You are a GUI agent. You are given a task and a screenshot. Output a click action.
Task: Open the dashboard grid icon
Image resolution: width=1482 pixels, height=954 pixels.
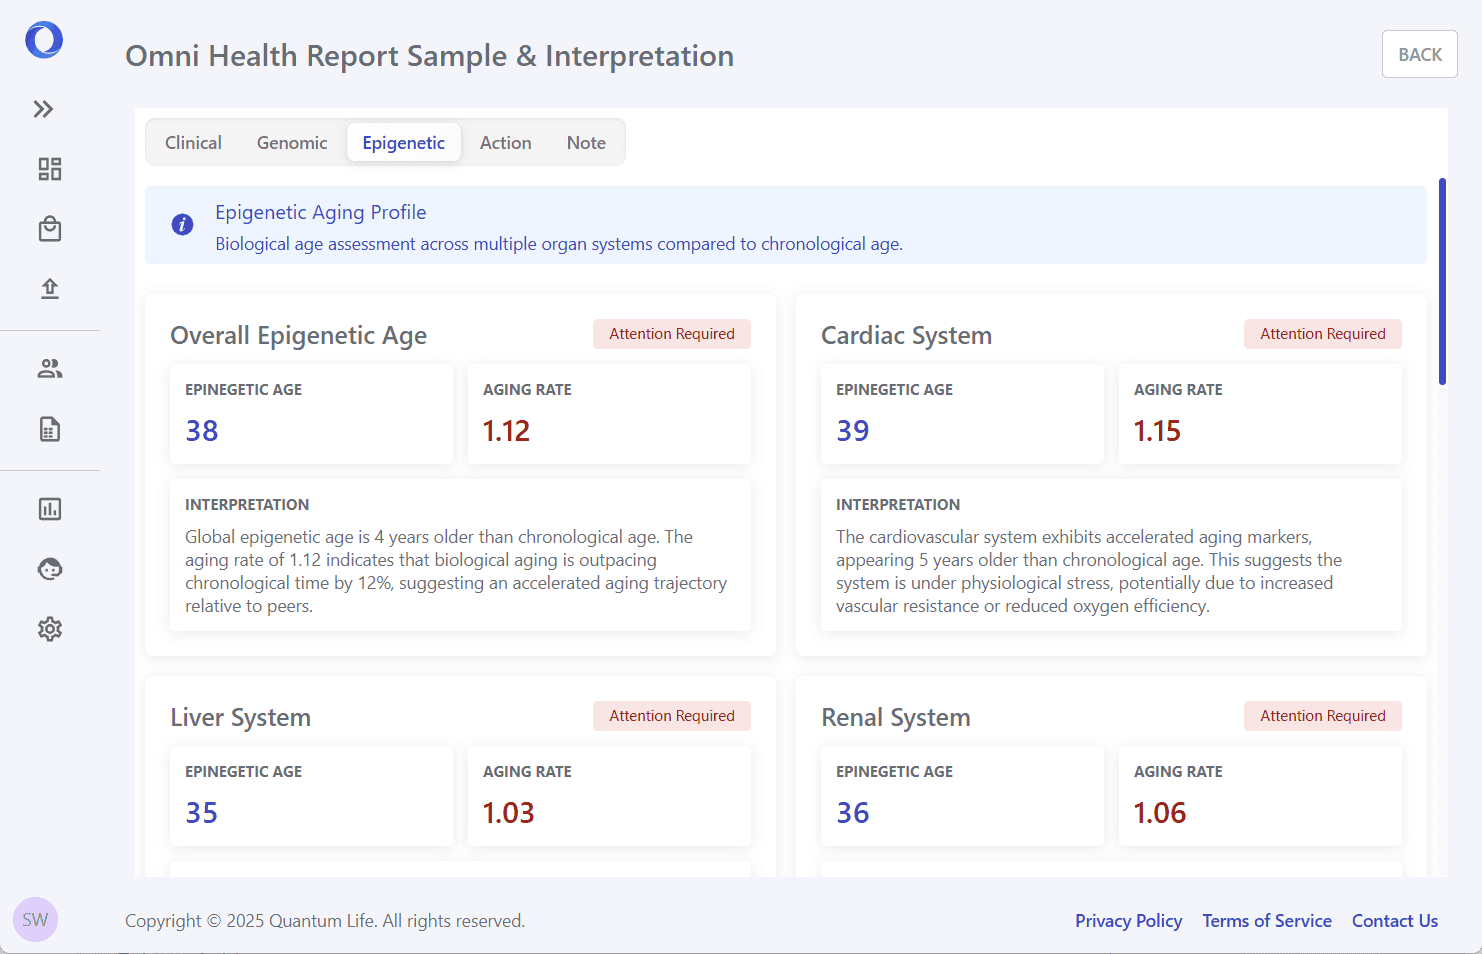coord(50,169)
